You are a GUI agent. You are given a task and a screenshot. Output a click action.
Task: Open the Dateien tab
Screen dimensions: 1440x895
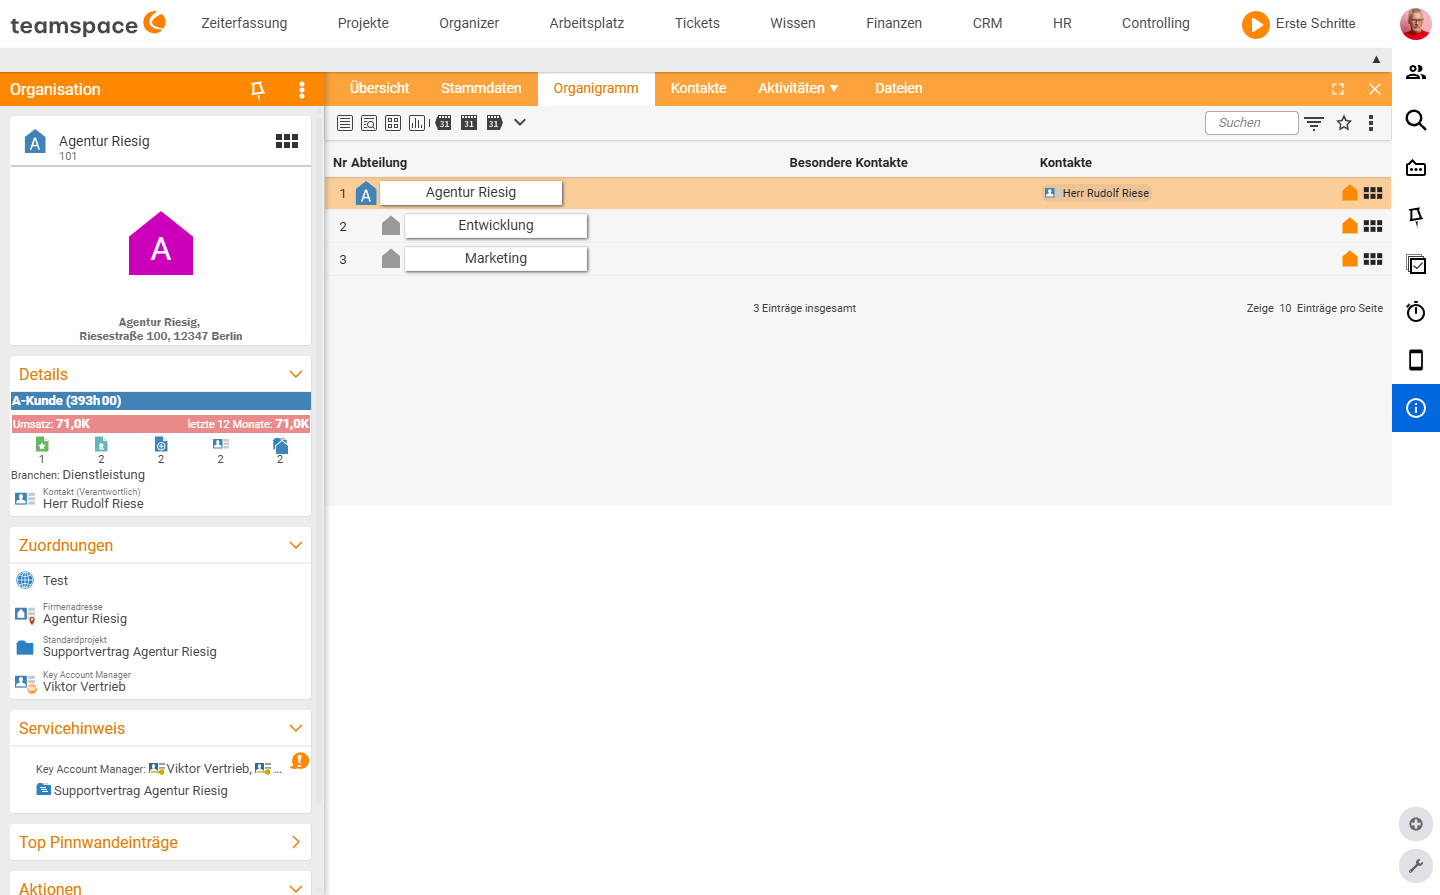(899, 88)
